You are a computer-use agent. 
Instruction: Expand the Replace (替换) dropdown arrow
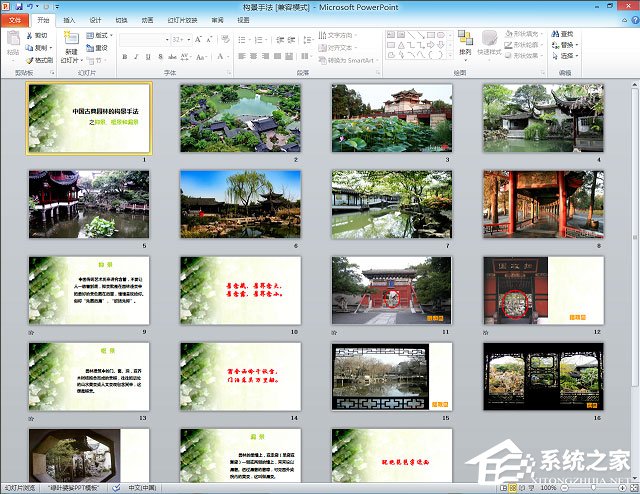(577, 45)
